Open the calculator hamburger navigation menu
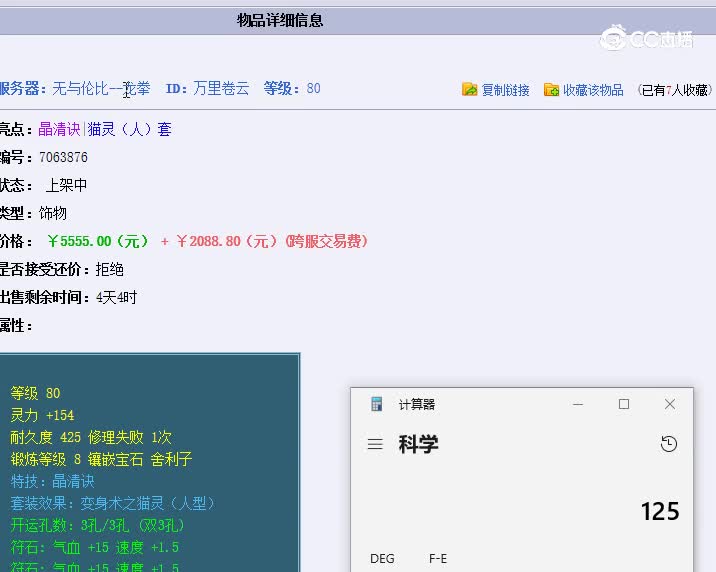This screenshot has height=572, width=716. [x=375, y=444]
